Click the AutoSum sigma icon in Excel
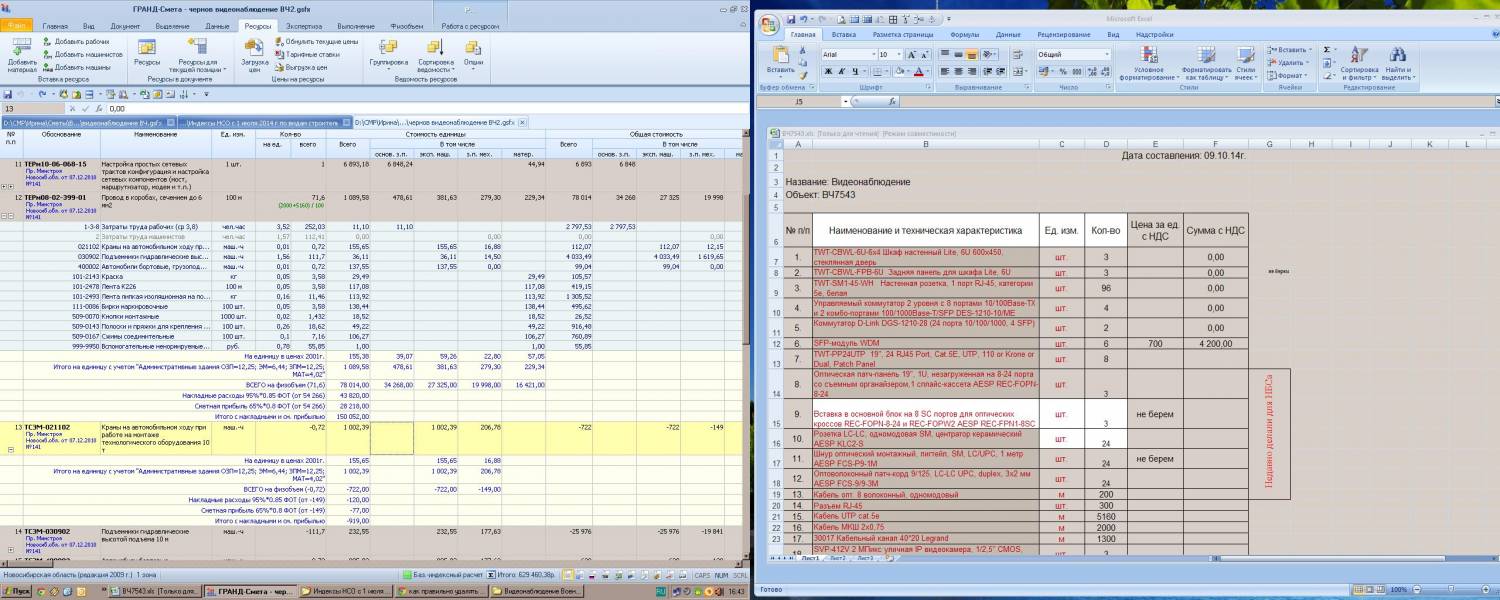The height and width of the screenshot is (600, 1500). coord(1328,49)
